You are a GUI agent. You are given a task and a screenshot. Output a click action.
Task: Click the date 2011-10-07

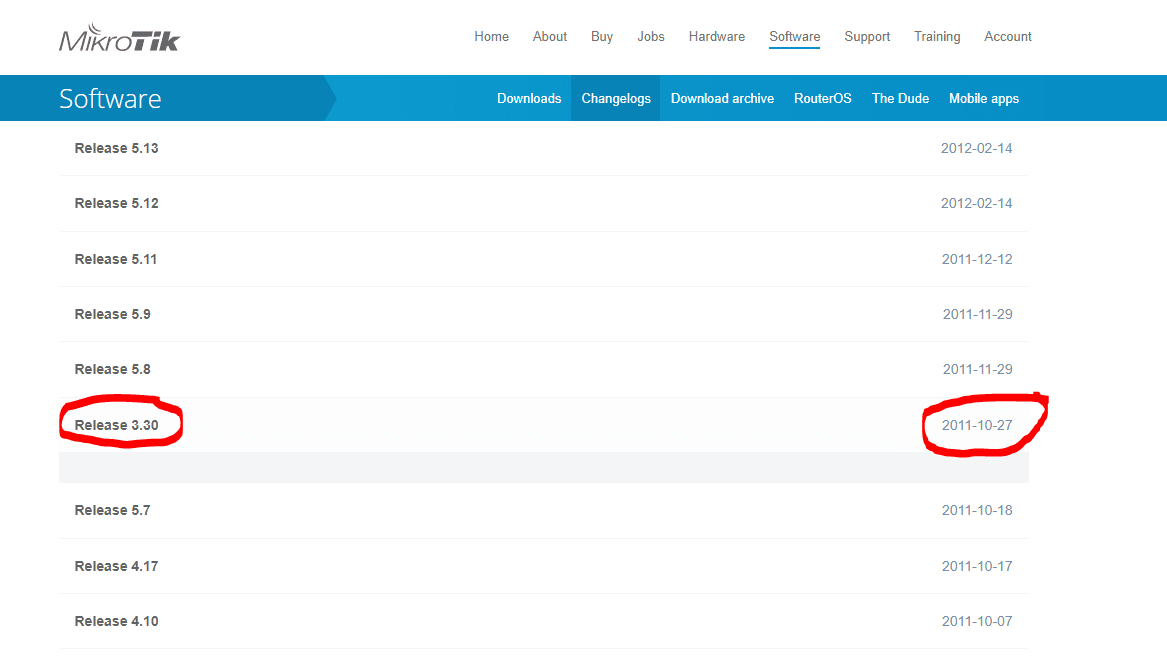[x=976, y=621]
